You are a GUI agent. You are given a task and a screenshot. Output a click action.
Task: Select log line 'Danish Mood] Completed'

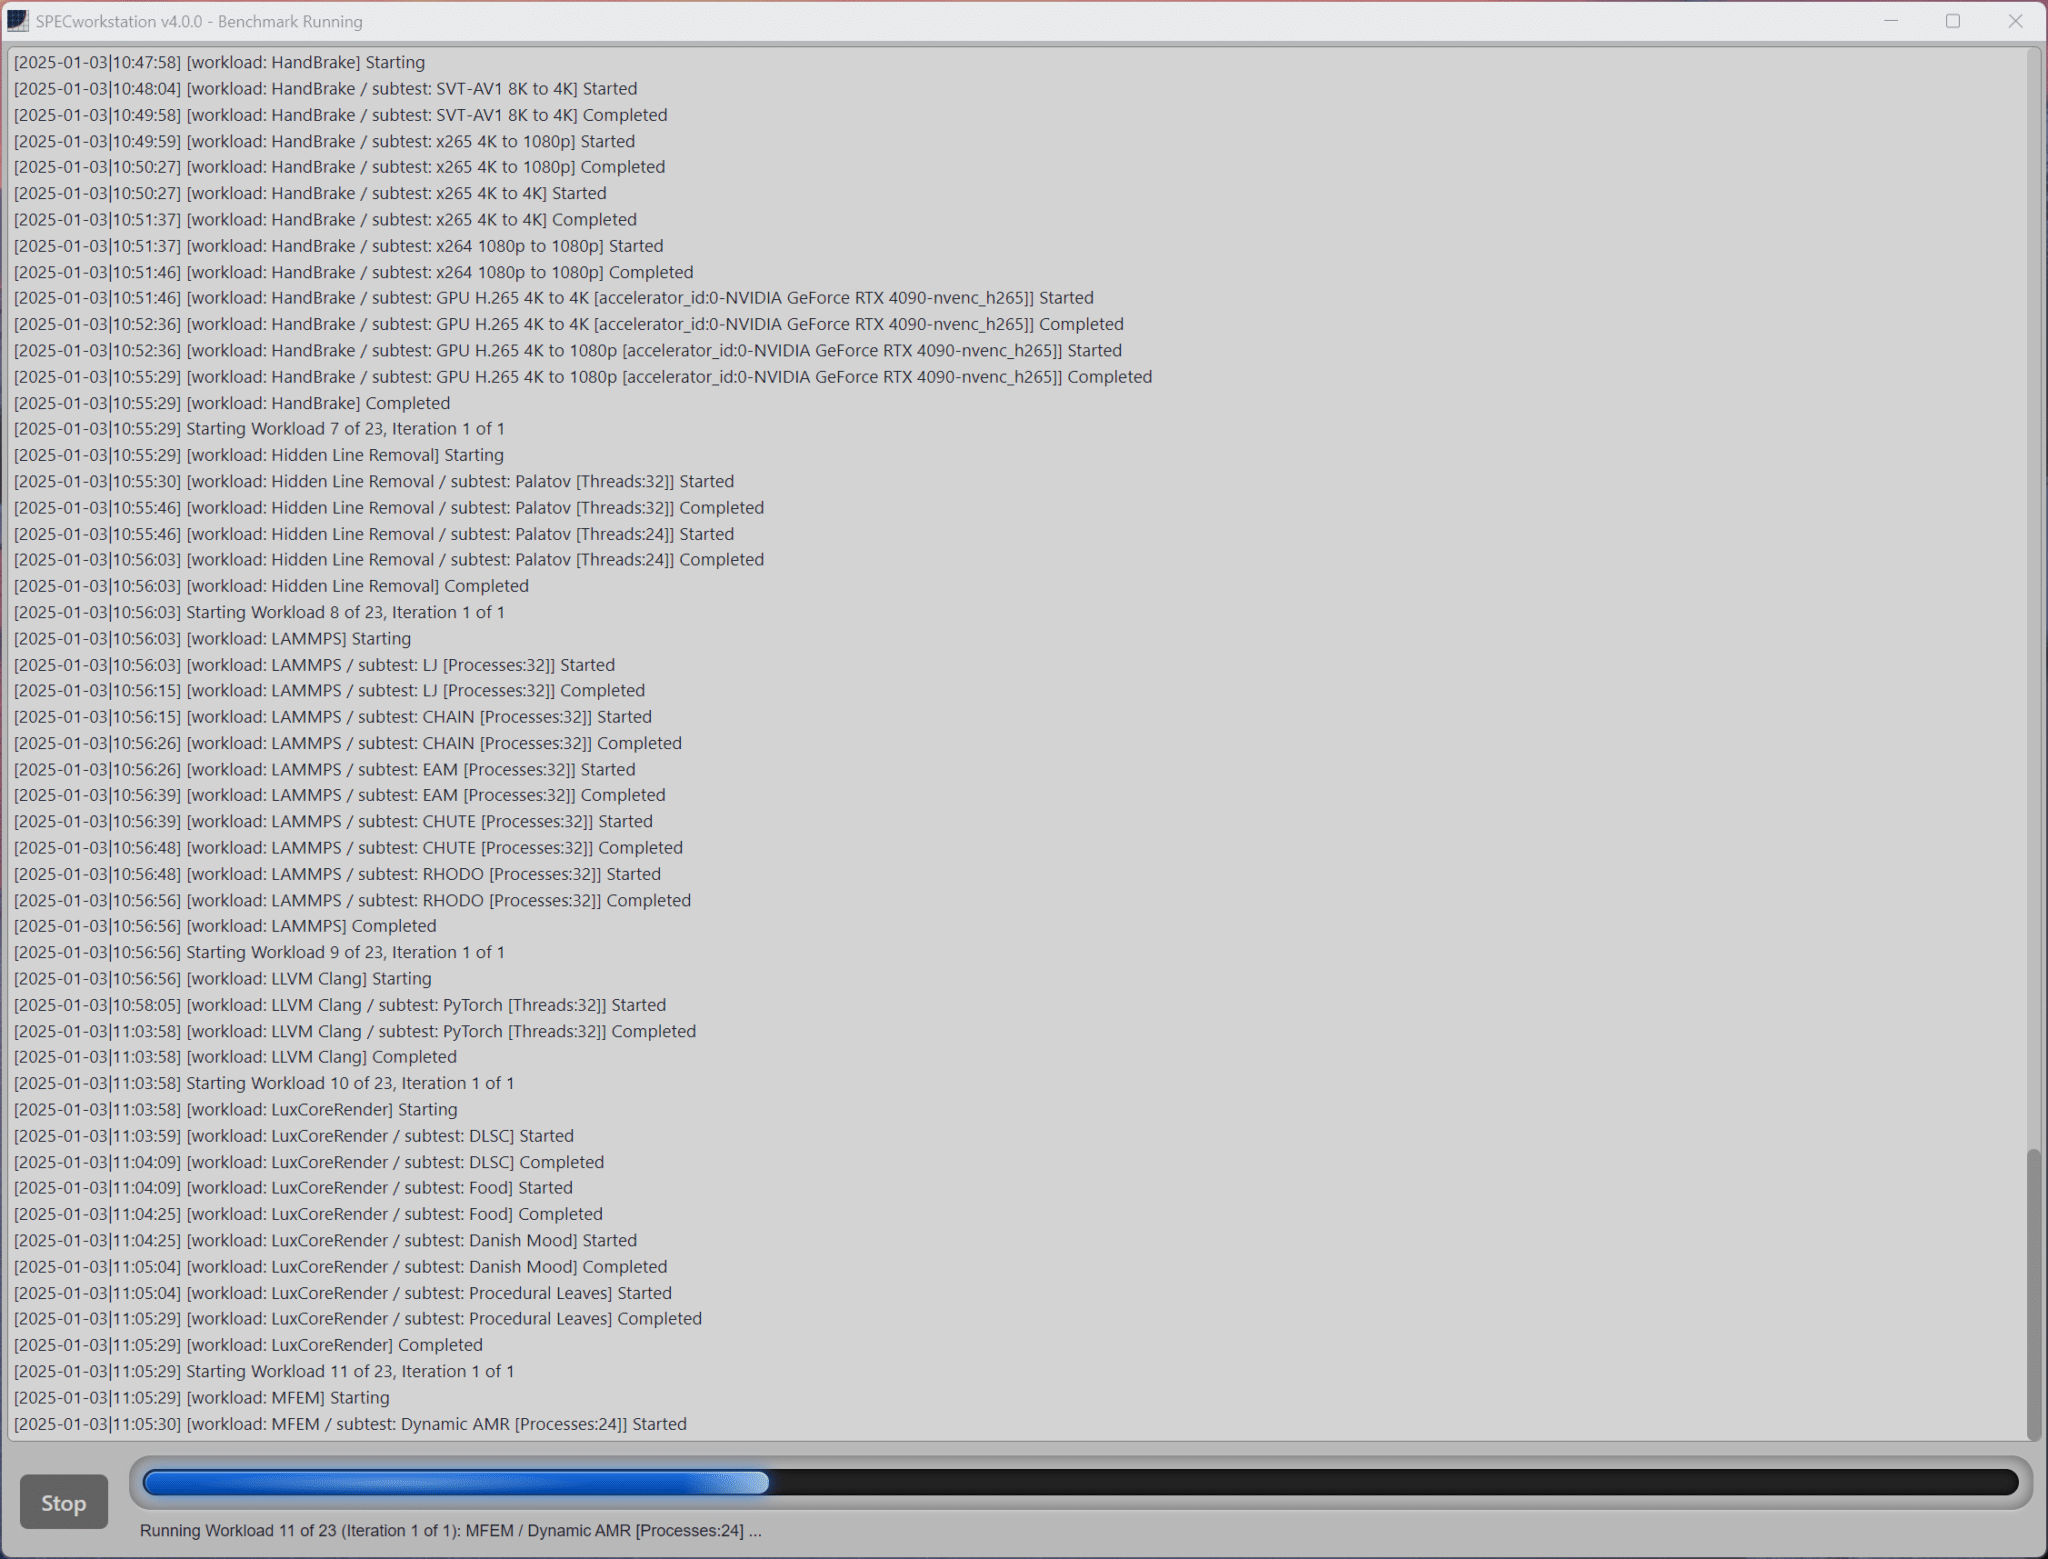340,1267
